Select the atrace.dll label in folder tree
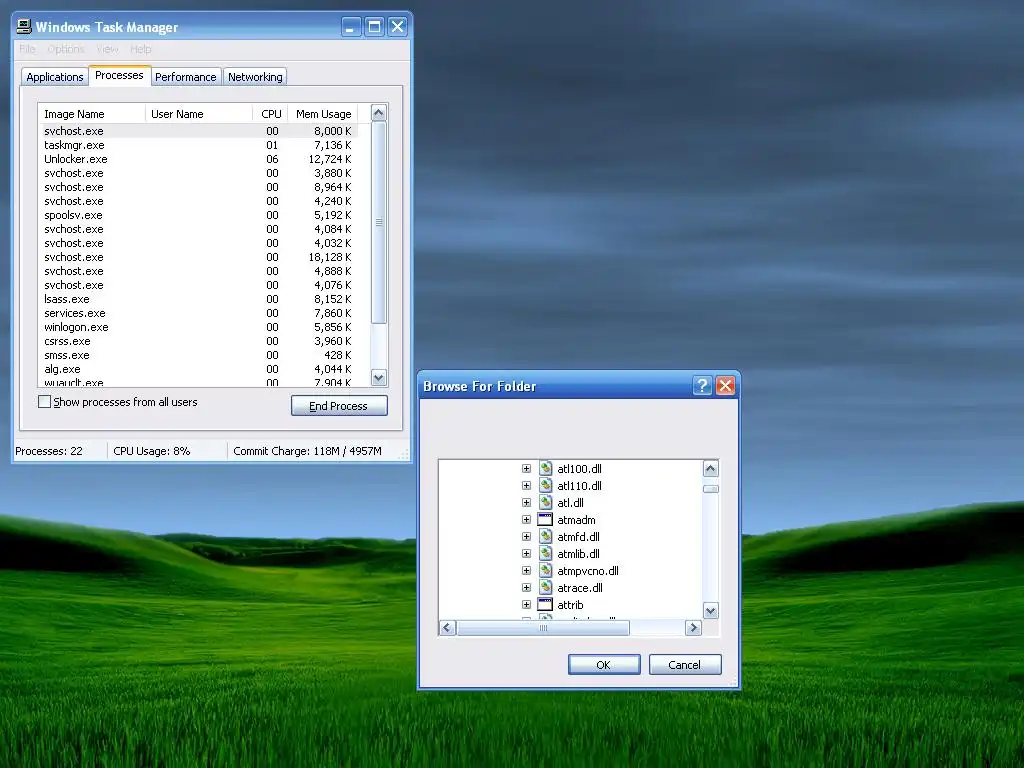This screenshot has width=1024, height=768. tap(580, 588)
